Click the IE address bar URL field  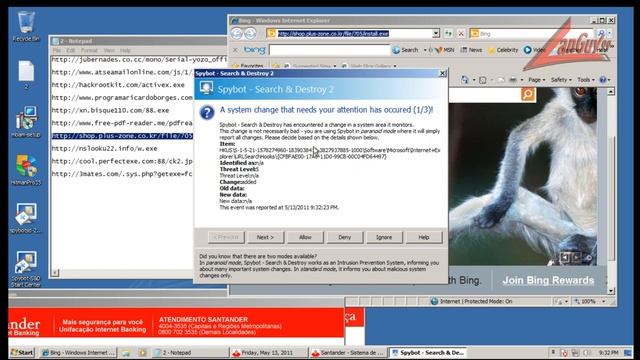click(353, 33)
